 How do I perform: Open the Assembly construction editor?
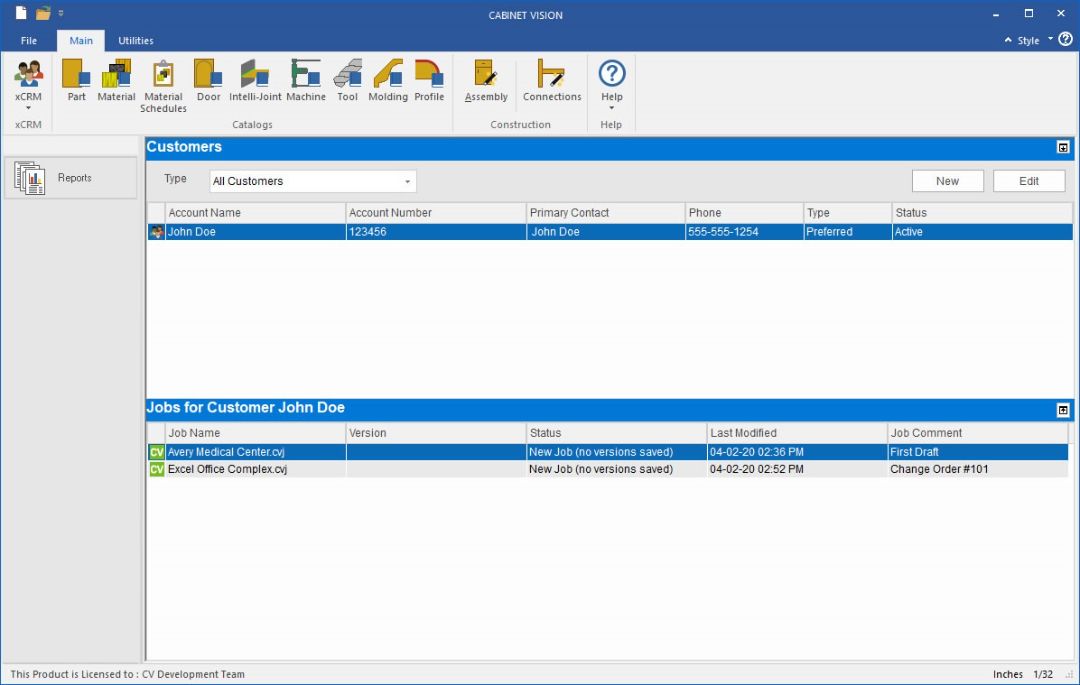(486, 81)
